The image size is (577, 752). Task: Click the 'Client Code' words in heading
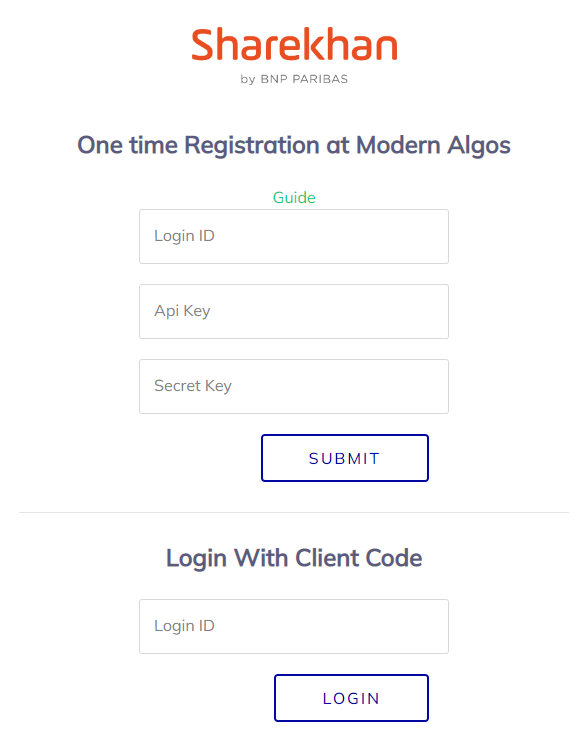(x=359, y=558)
